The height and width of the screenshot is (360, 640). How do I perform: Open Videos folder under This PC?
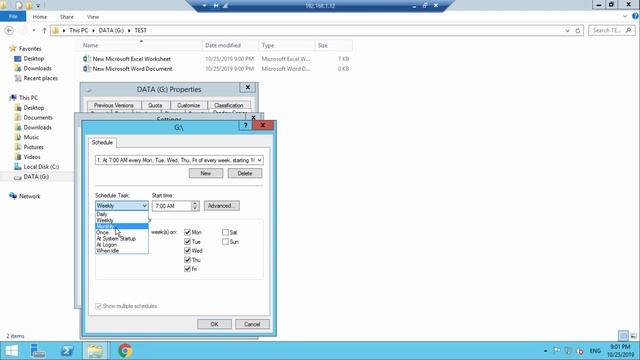(32, 157)
